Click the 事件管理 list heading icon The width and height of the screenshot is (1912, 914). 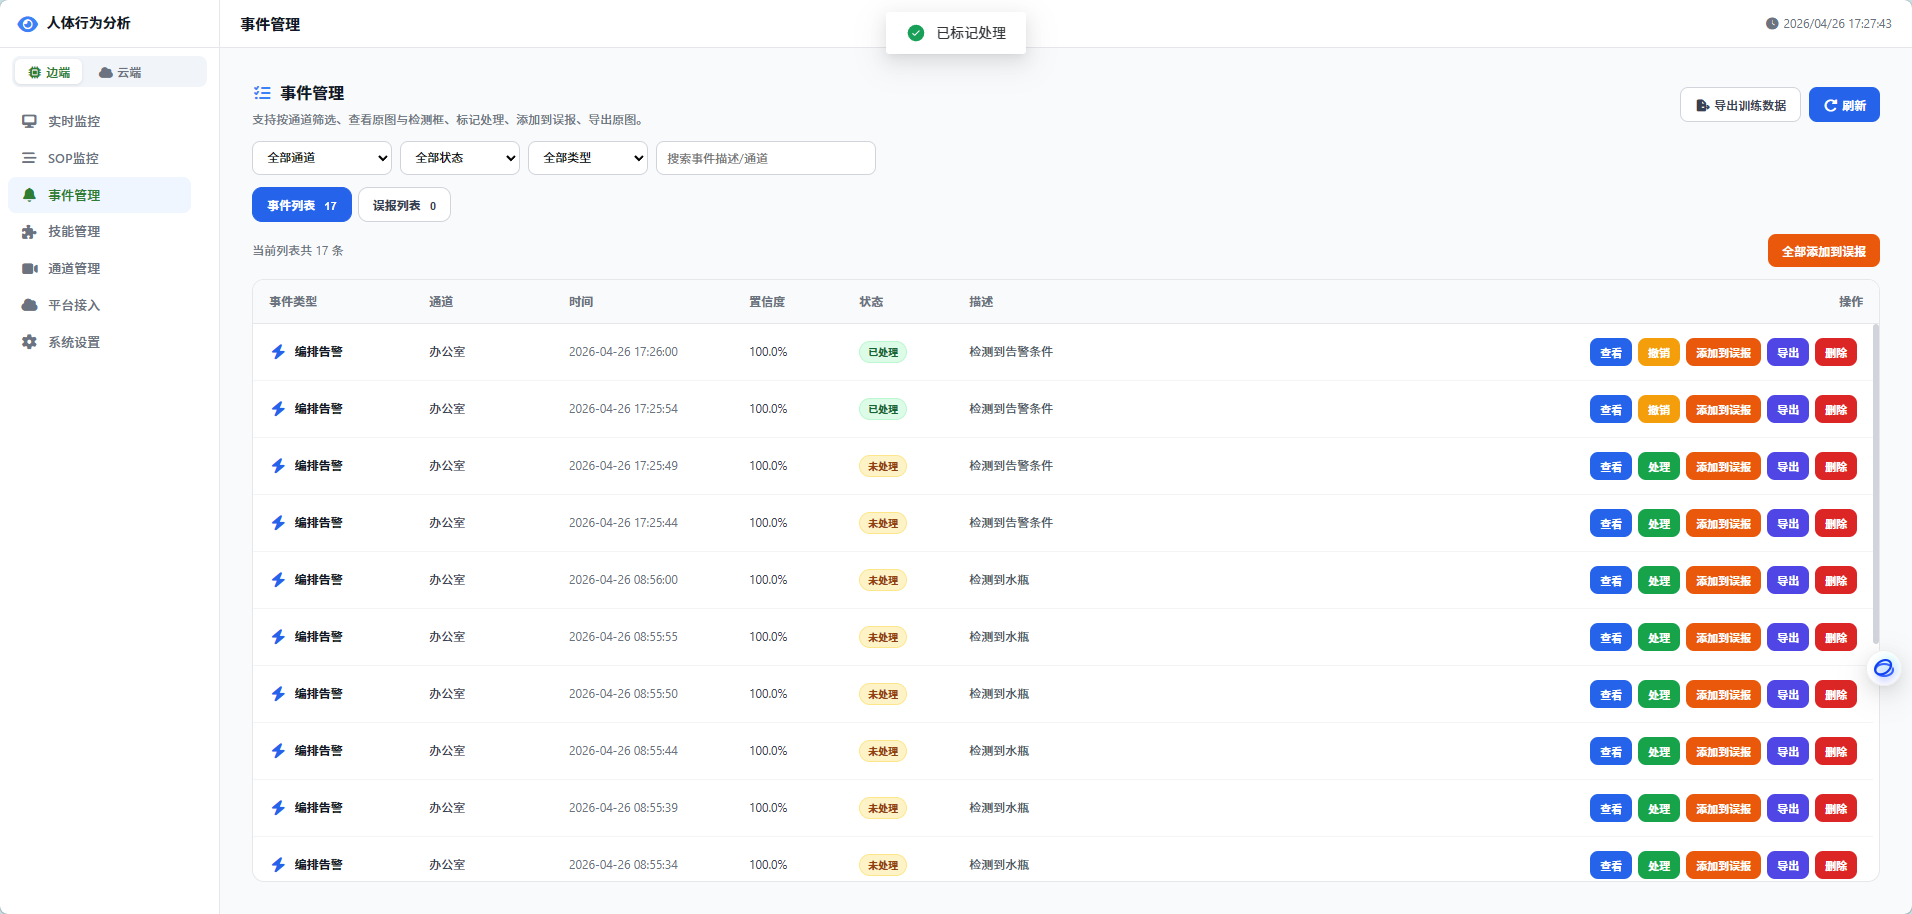click(x=262, y=93)
